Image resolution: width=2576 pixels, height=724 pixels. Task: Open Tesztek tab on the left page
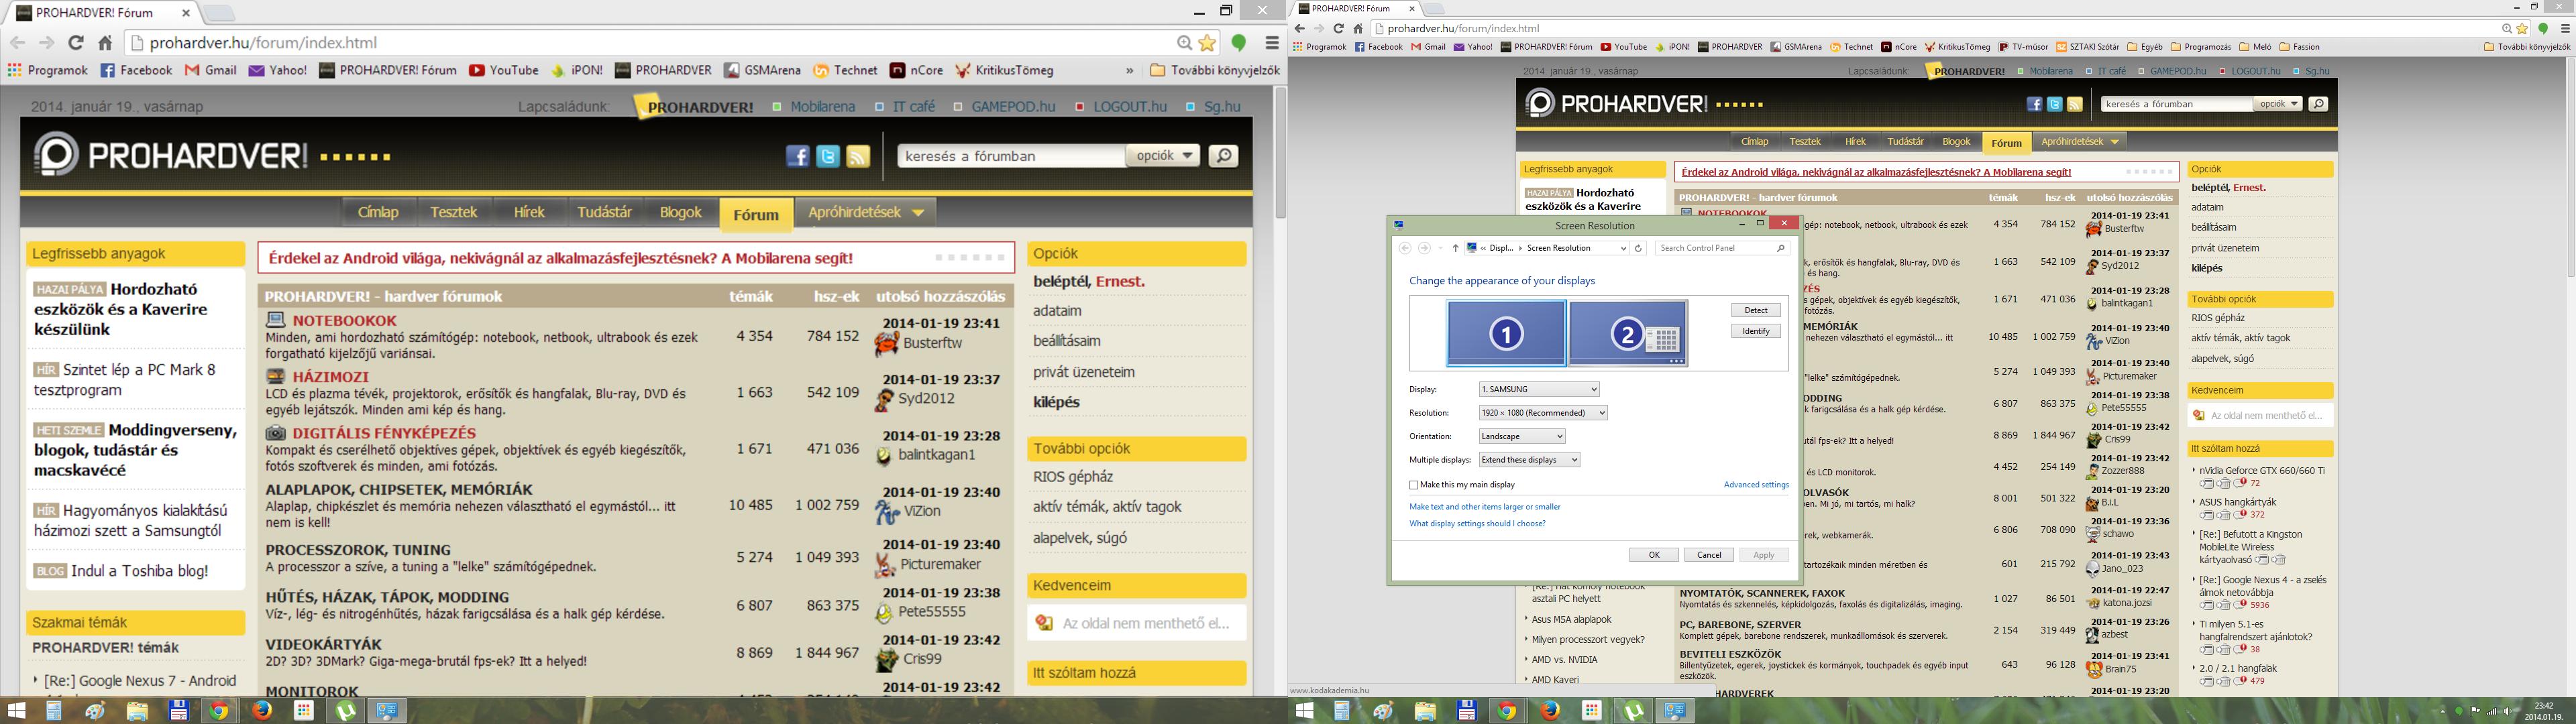[454, 212]
